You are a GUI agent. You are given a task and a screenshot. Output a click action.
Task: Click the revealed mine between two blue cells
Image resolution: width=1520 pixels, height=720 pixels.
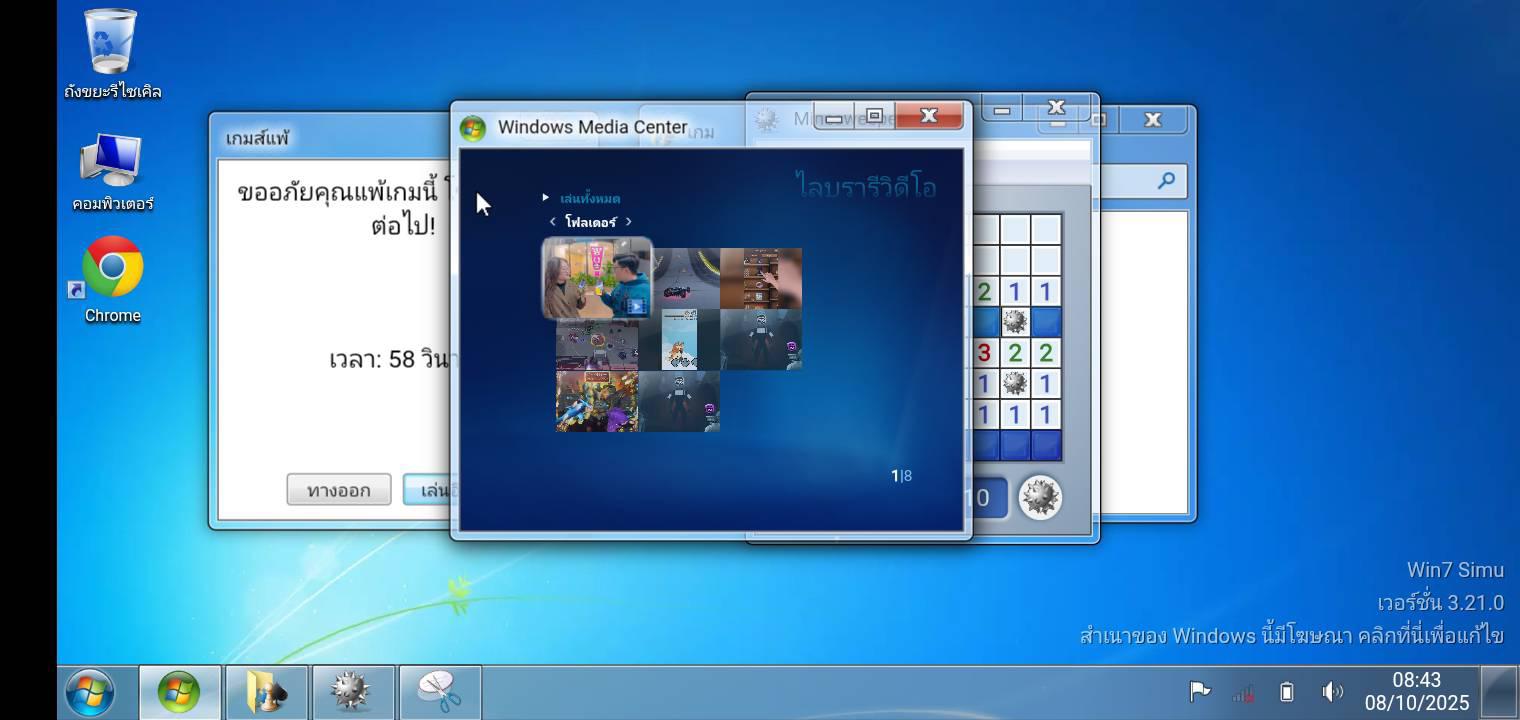[1015, 322]
